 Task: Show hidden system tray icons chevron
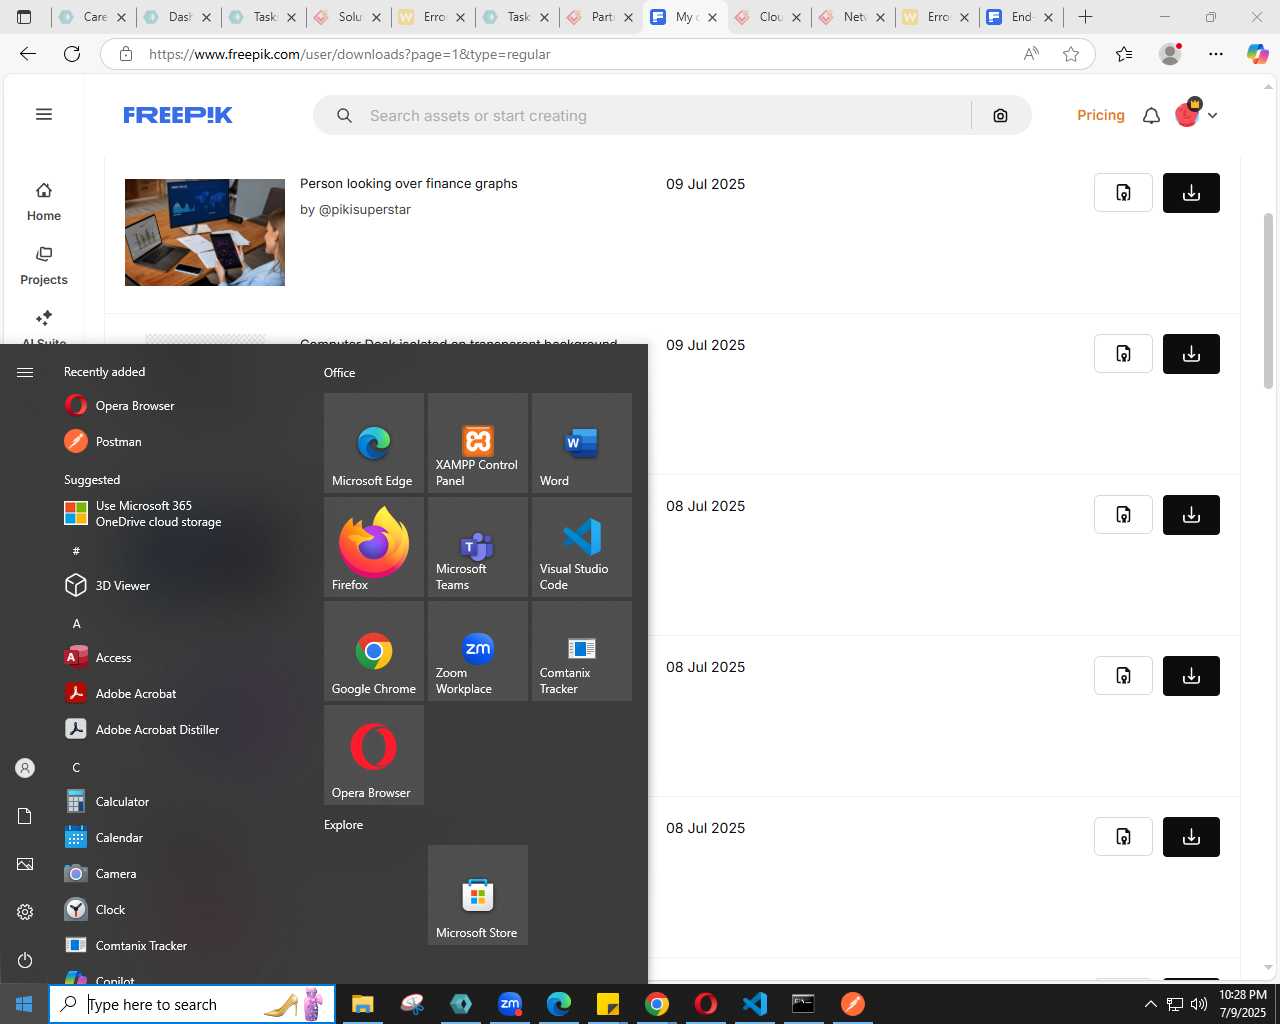[1150, 1004]
